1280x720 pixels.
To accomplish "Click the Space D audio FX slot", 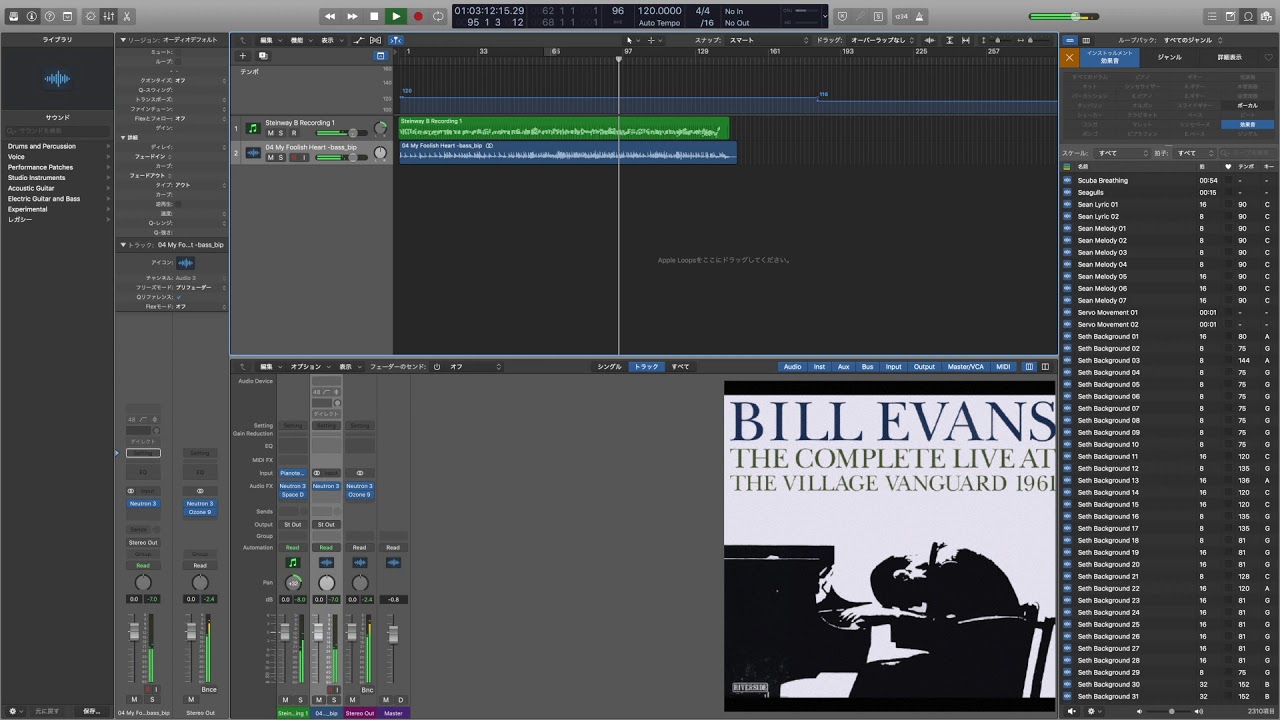I will point(293,495).
